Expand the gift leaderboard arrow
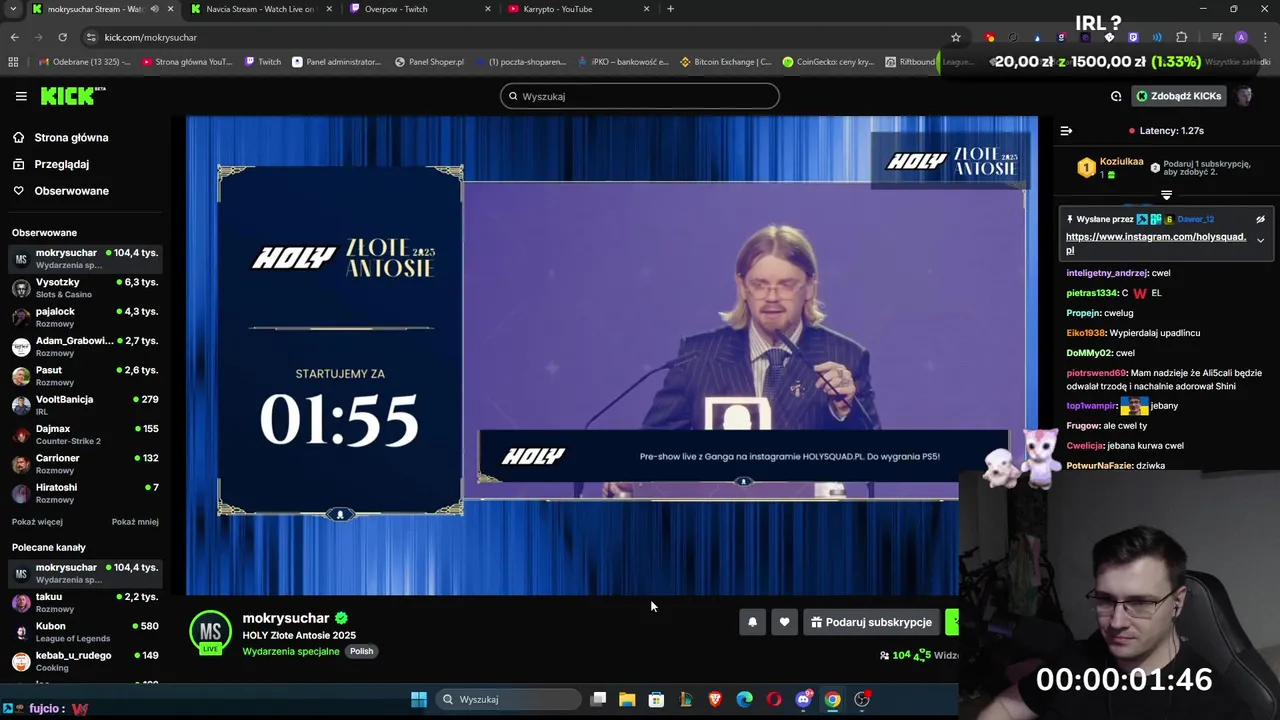 (x=1166, y=195)
